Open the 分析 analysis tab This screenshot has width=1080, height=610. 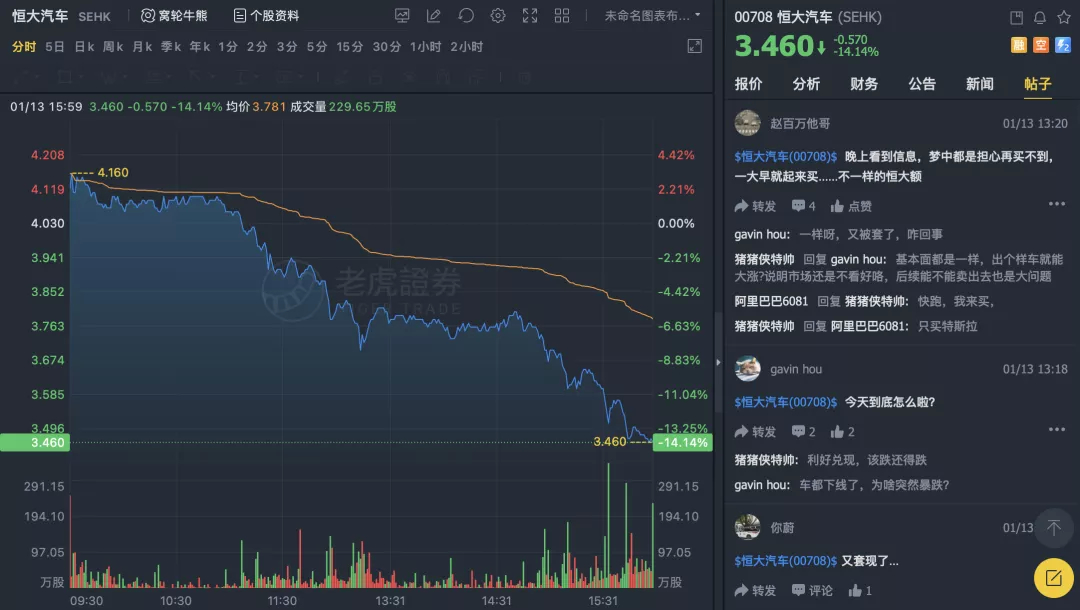[x=806, y=84]
